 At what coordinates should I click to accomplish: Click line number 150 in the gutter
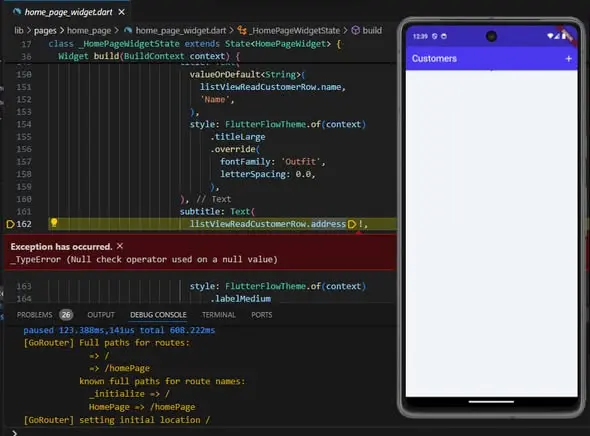[24, 74]
